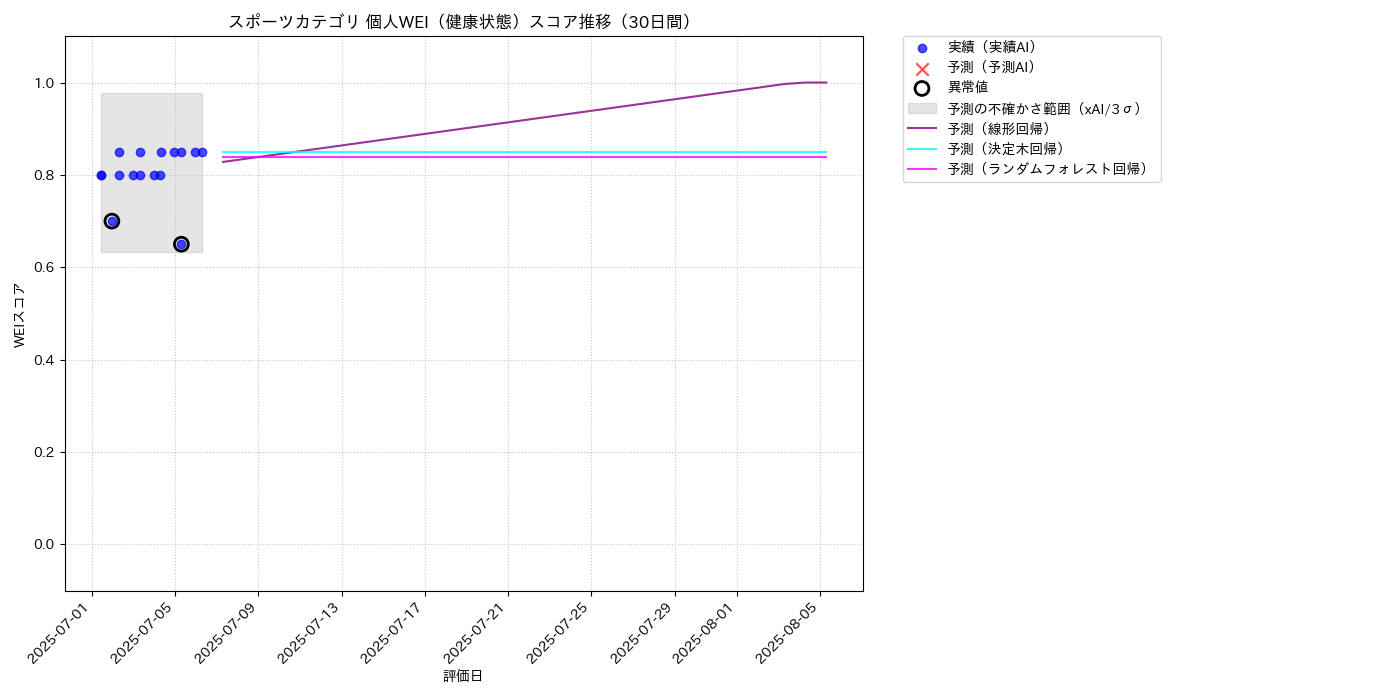Click the legend text 予測（線形回帰）
Screen dimensions: 1400x700
999,128
